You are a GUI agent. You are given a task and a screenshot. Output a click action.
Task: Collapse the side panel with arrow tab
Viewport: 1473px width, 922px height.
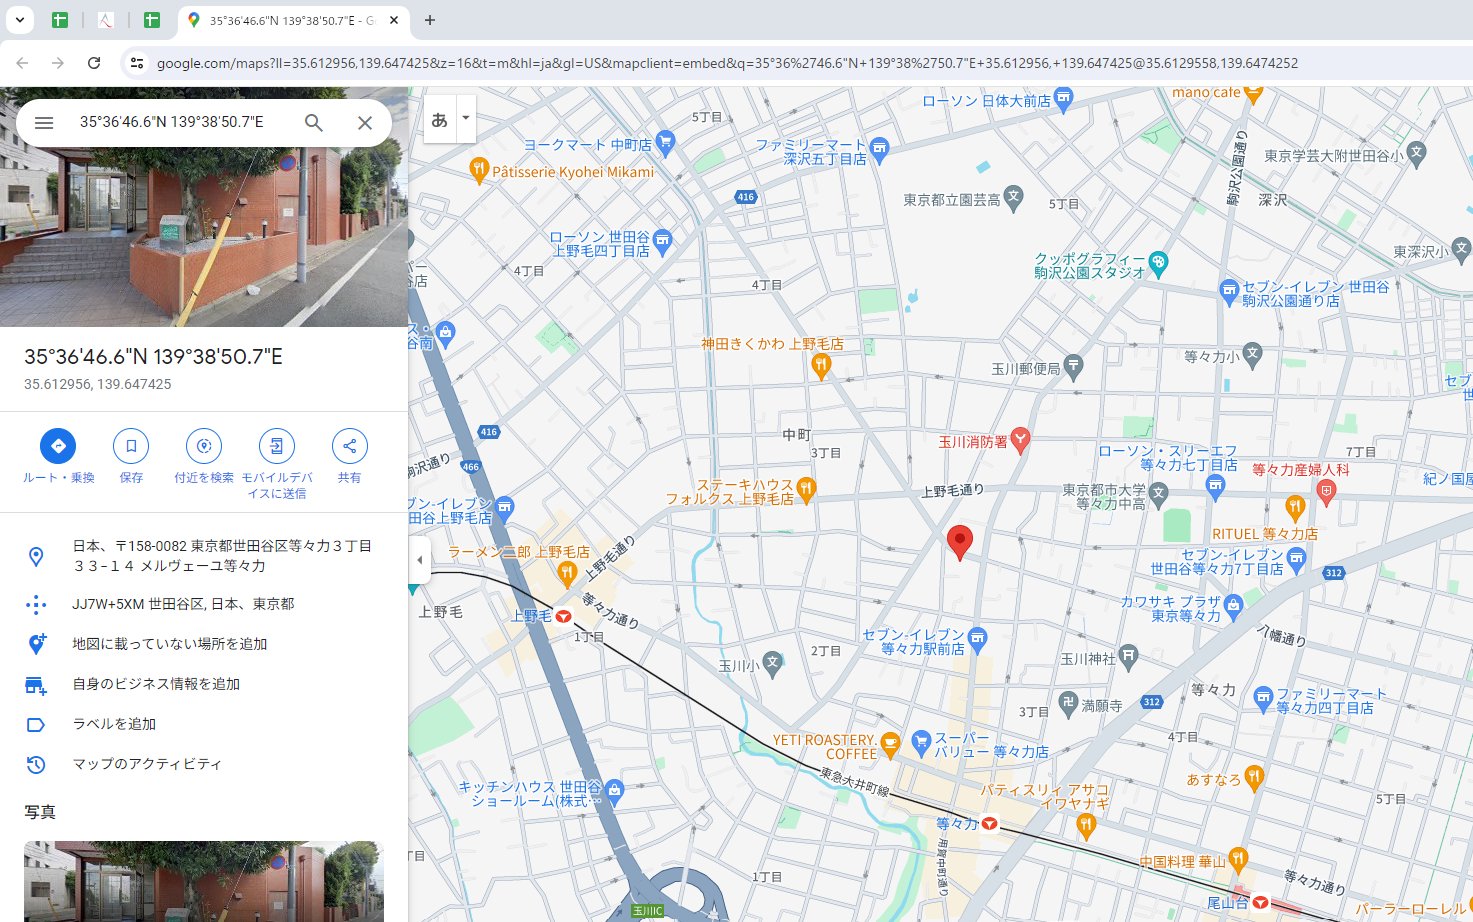pos(420,560)
